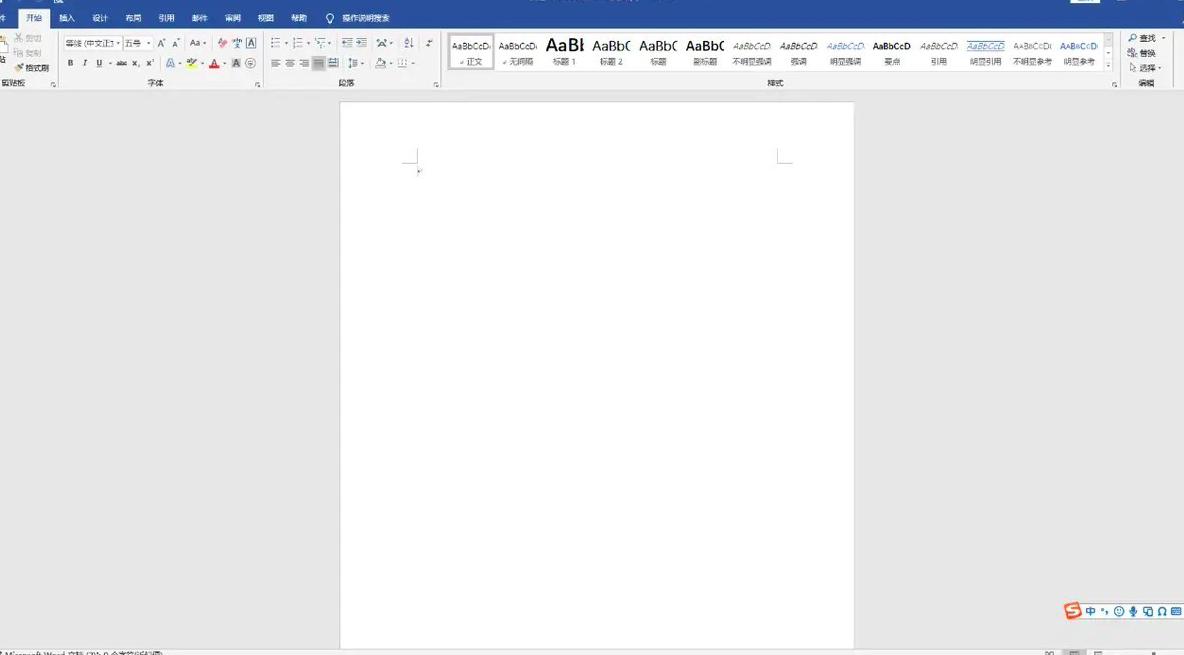Align text left icon

(276, 63)
